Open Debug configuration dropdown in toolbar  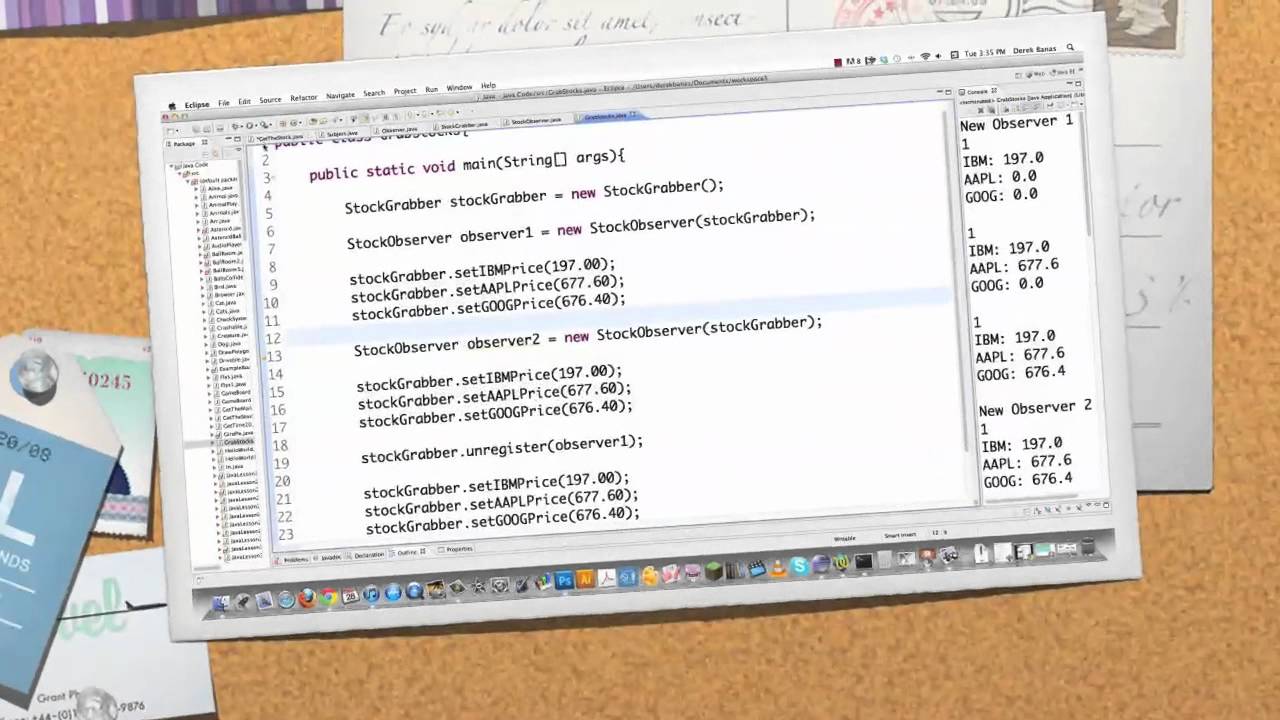pos(241,126)
